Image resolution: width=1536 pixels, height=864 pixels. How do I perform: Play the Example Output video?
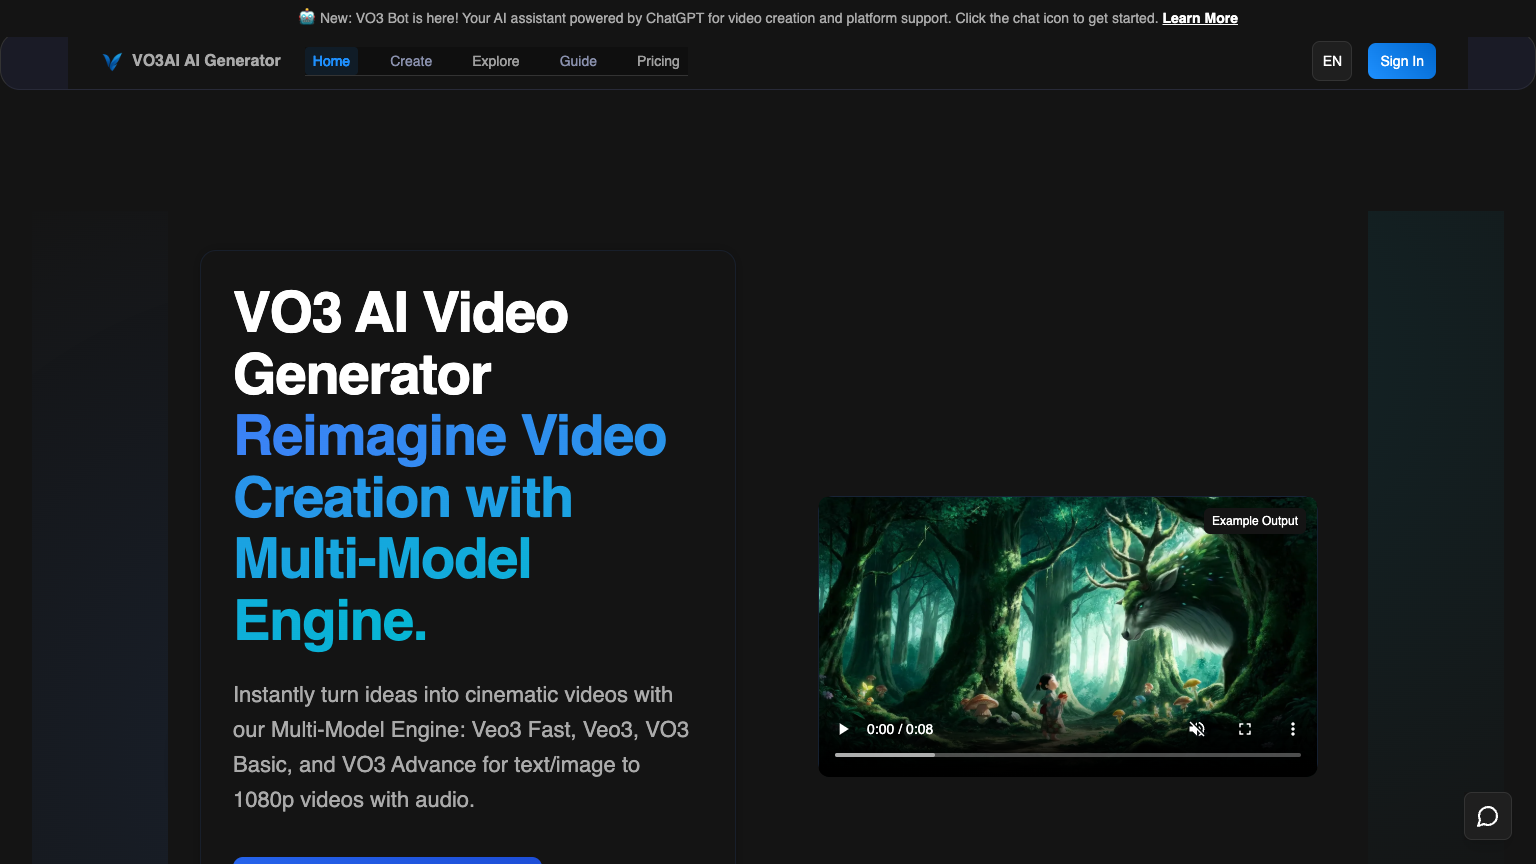click(x=843, y=729)
